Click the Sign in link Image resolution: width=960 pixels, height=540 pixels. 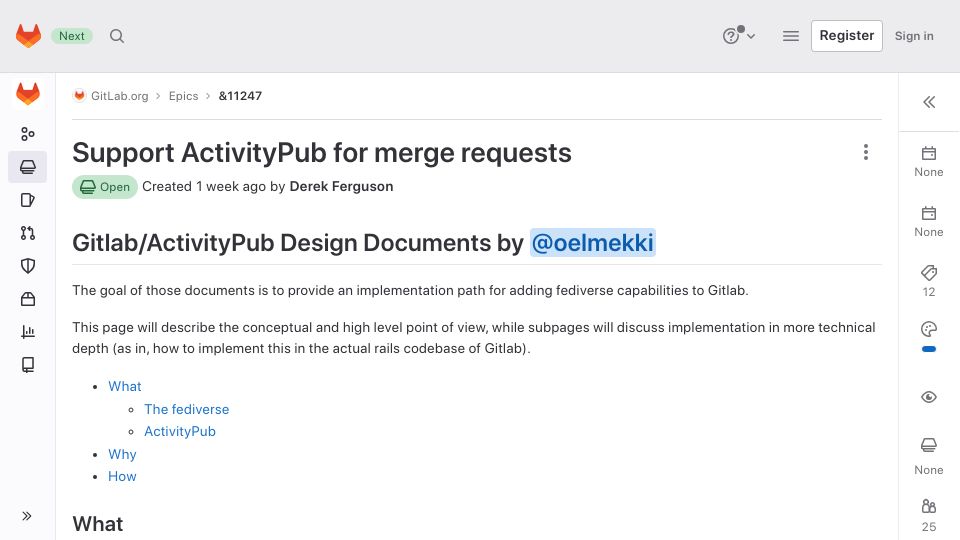click(x=914, y=36)
